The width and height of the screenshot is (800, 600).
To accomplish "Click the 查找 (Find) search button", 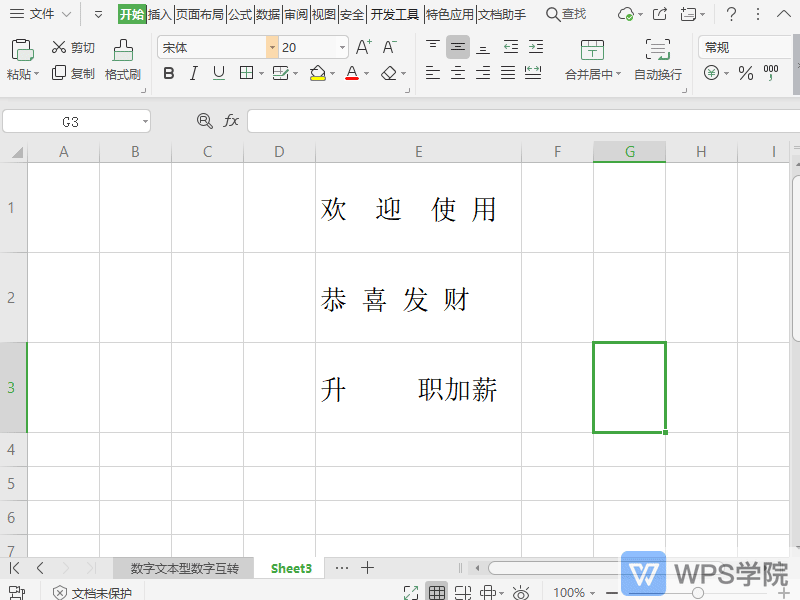I will point(566,14).
